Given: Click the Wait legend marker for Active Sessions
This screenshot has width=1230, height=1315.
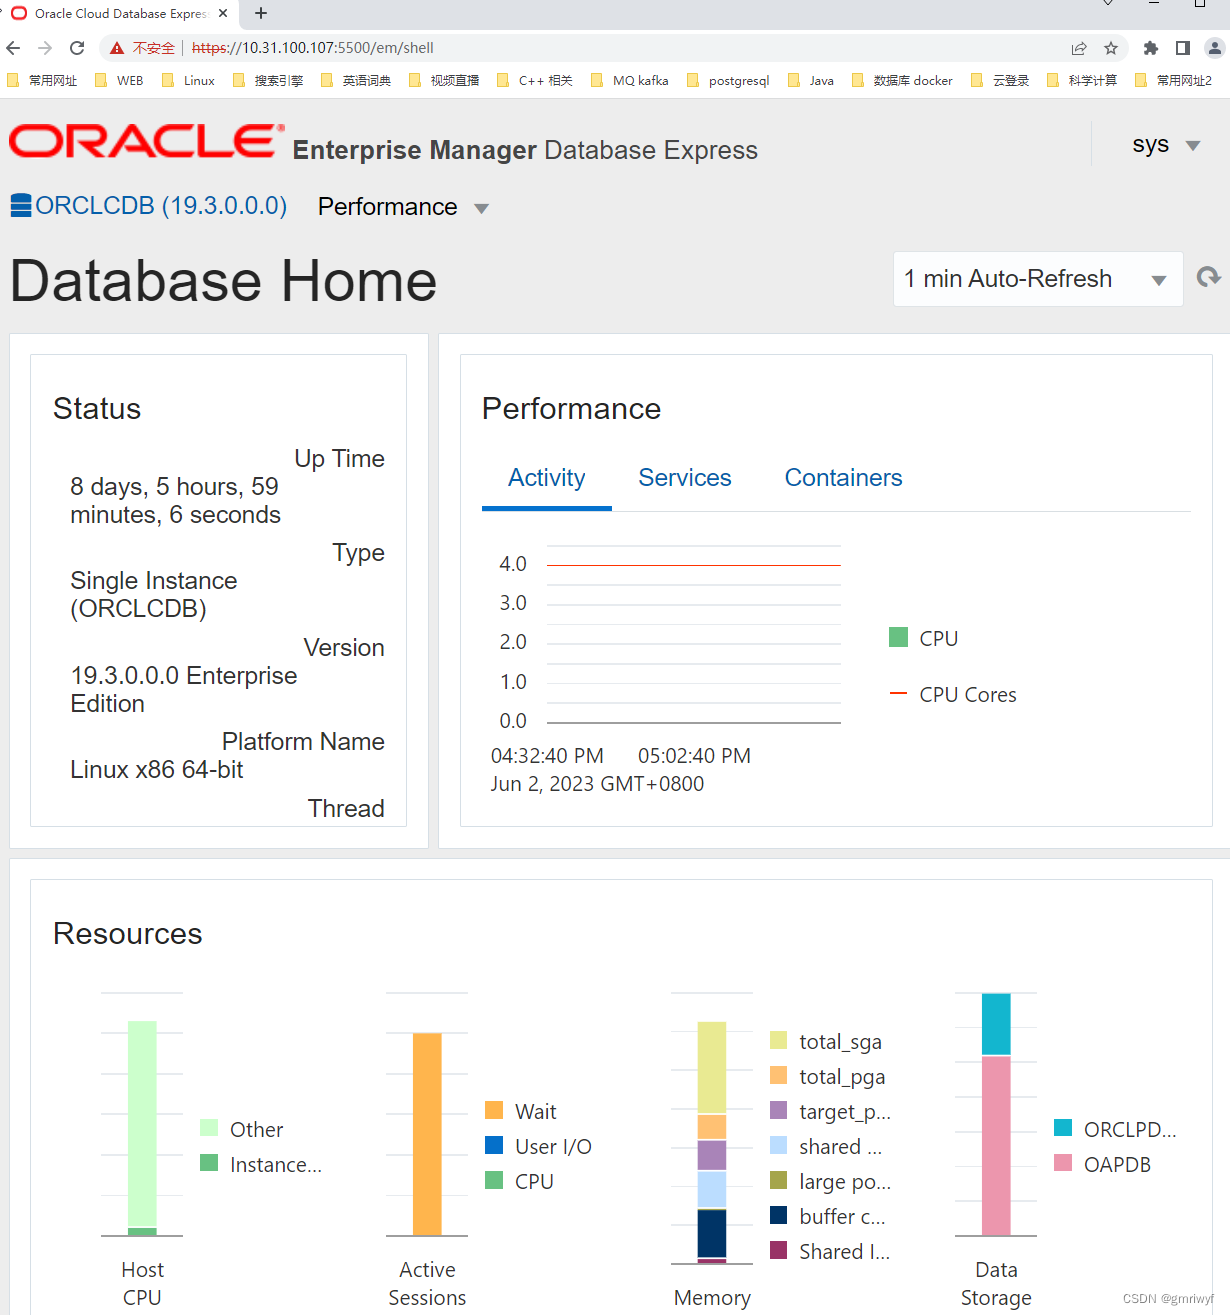Looking at the screenshot, I should point(494,1110).
